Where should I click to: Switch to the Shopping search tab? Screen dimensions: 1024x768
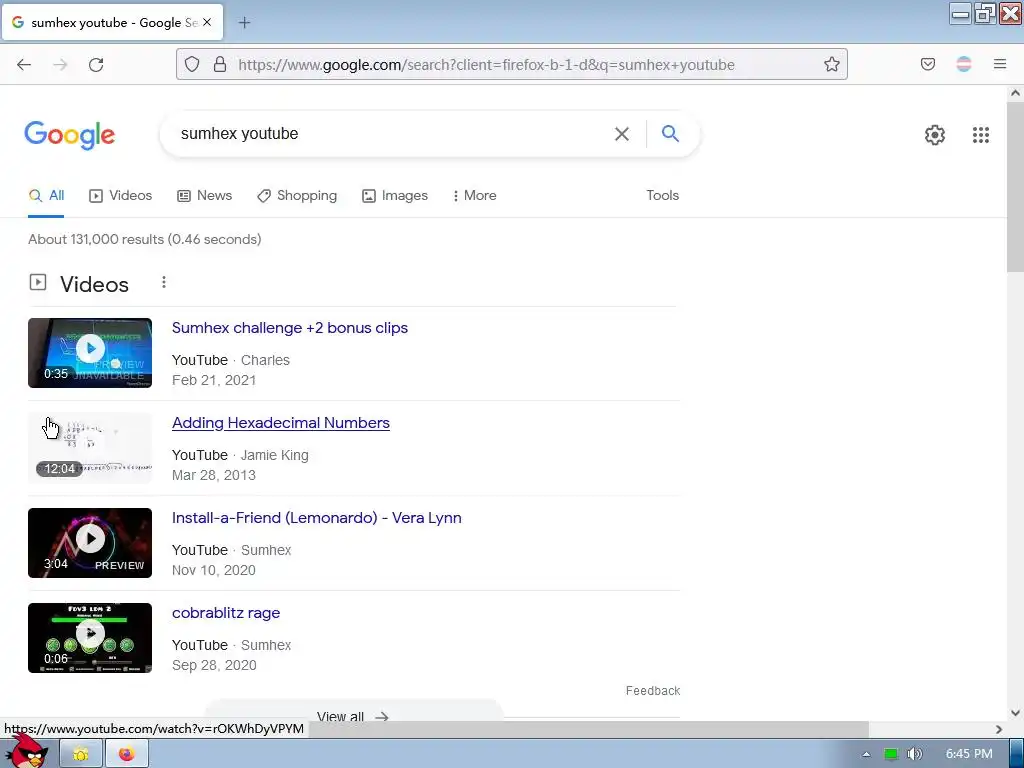(x=296, y=195)
